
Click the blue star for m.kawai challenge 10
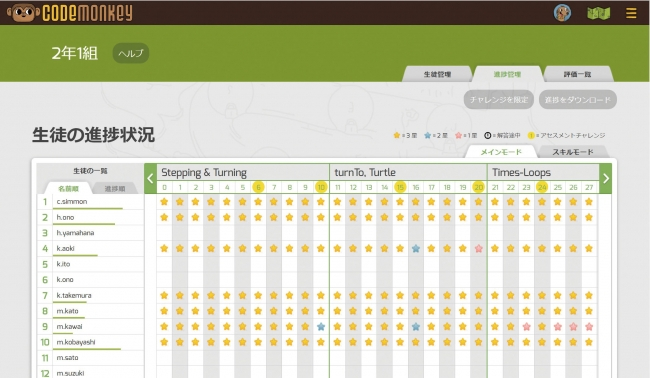(321, 327)
